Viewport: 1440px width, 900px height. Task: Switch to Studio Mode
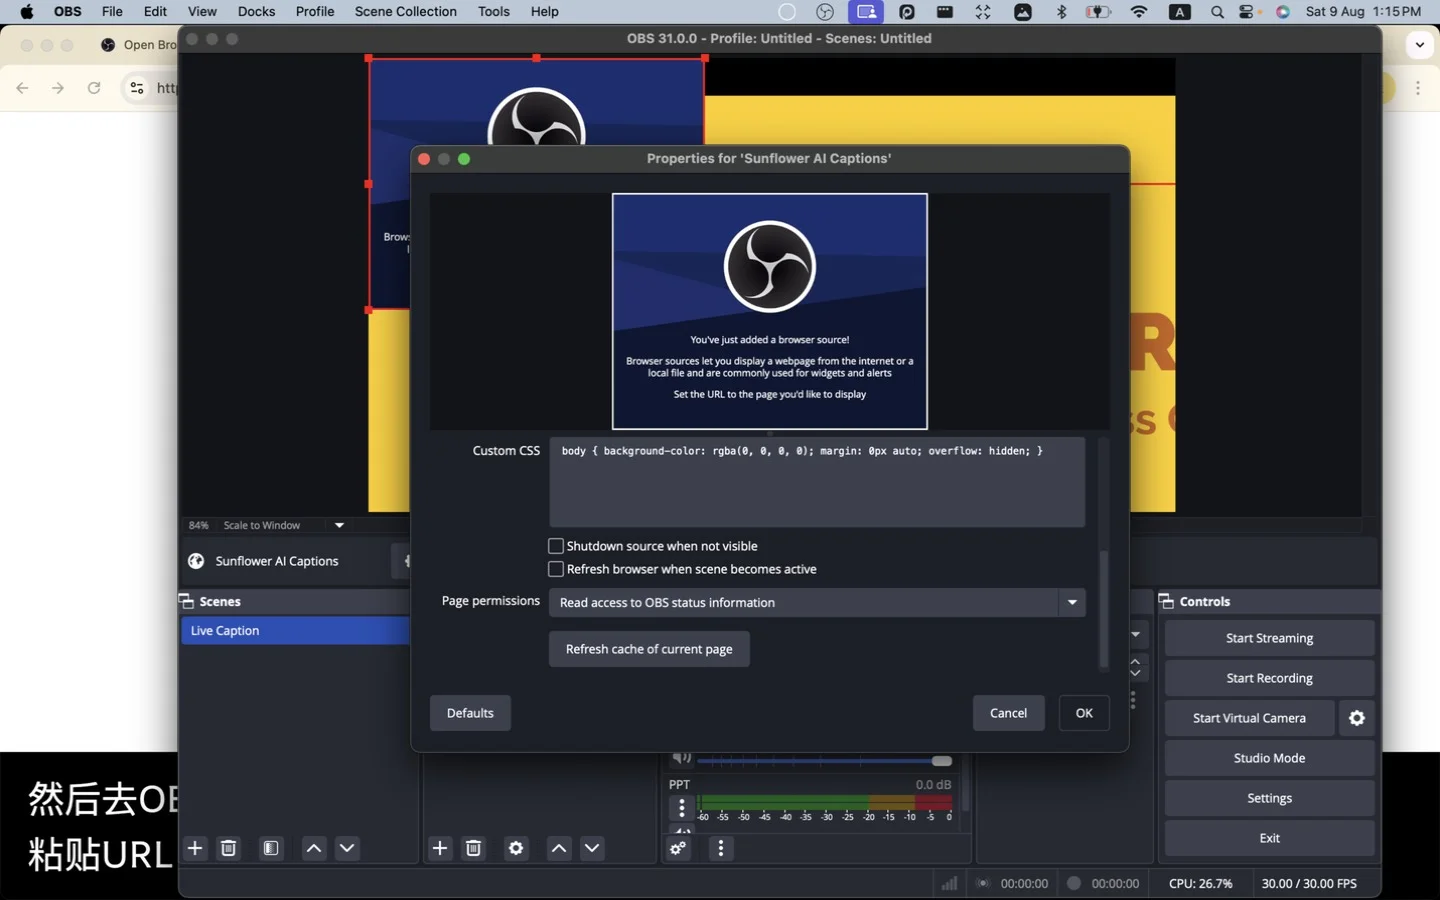1269,758
